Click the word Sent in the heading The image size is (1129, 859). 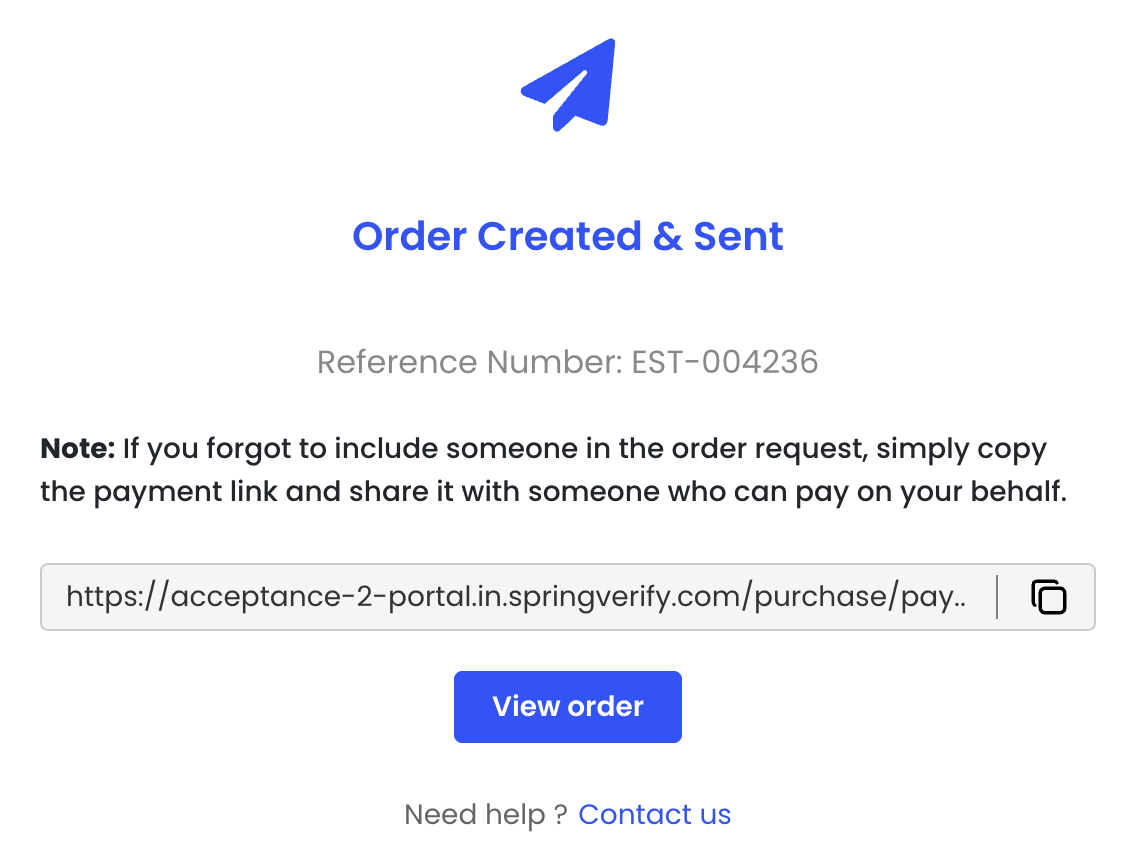[738, 236]
